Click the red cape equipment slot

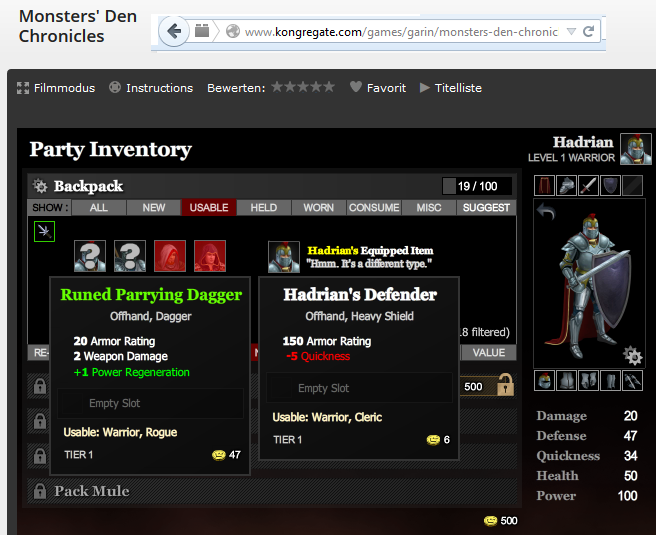(x=545, y=186)
